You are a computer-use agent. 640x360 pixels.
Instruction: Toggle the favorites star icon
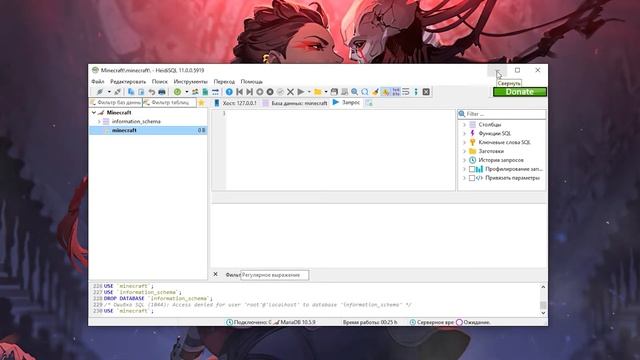coord(201,103)
